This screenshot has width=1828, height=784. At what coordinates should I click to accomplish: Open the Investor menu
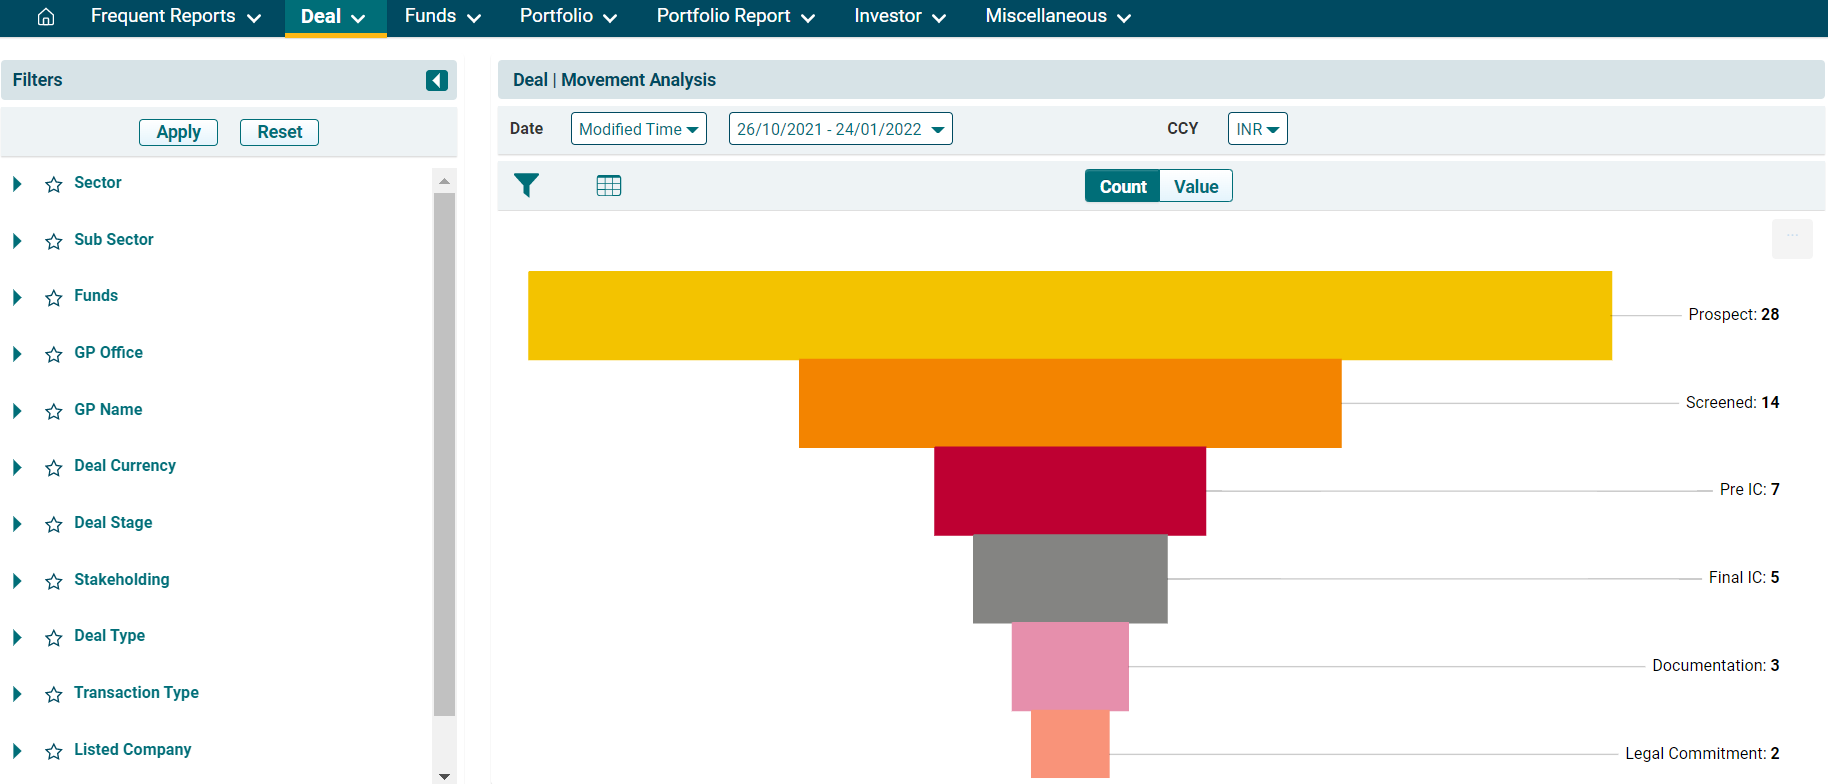[899, 17]
